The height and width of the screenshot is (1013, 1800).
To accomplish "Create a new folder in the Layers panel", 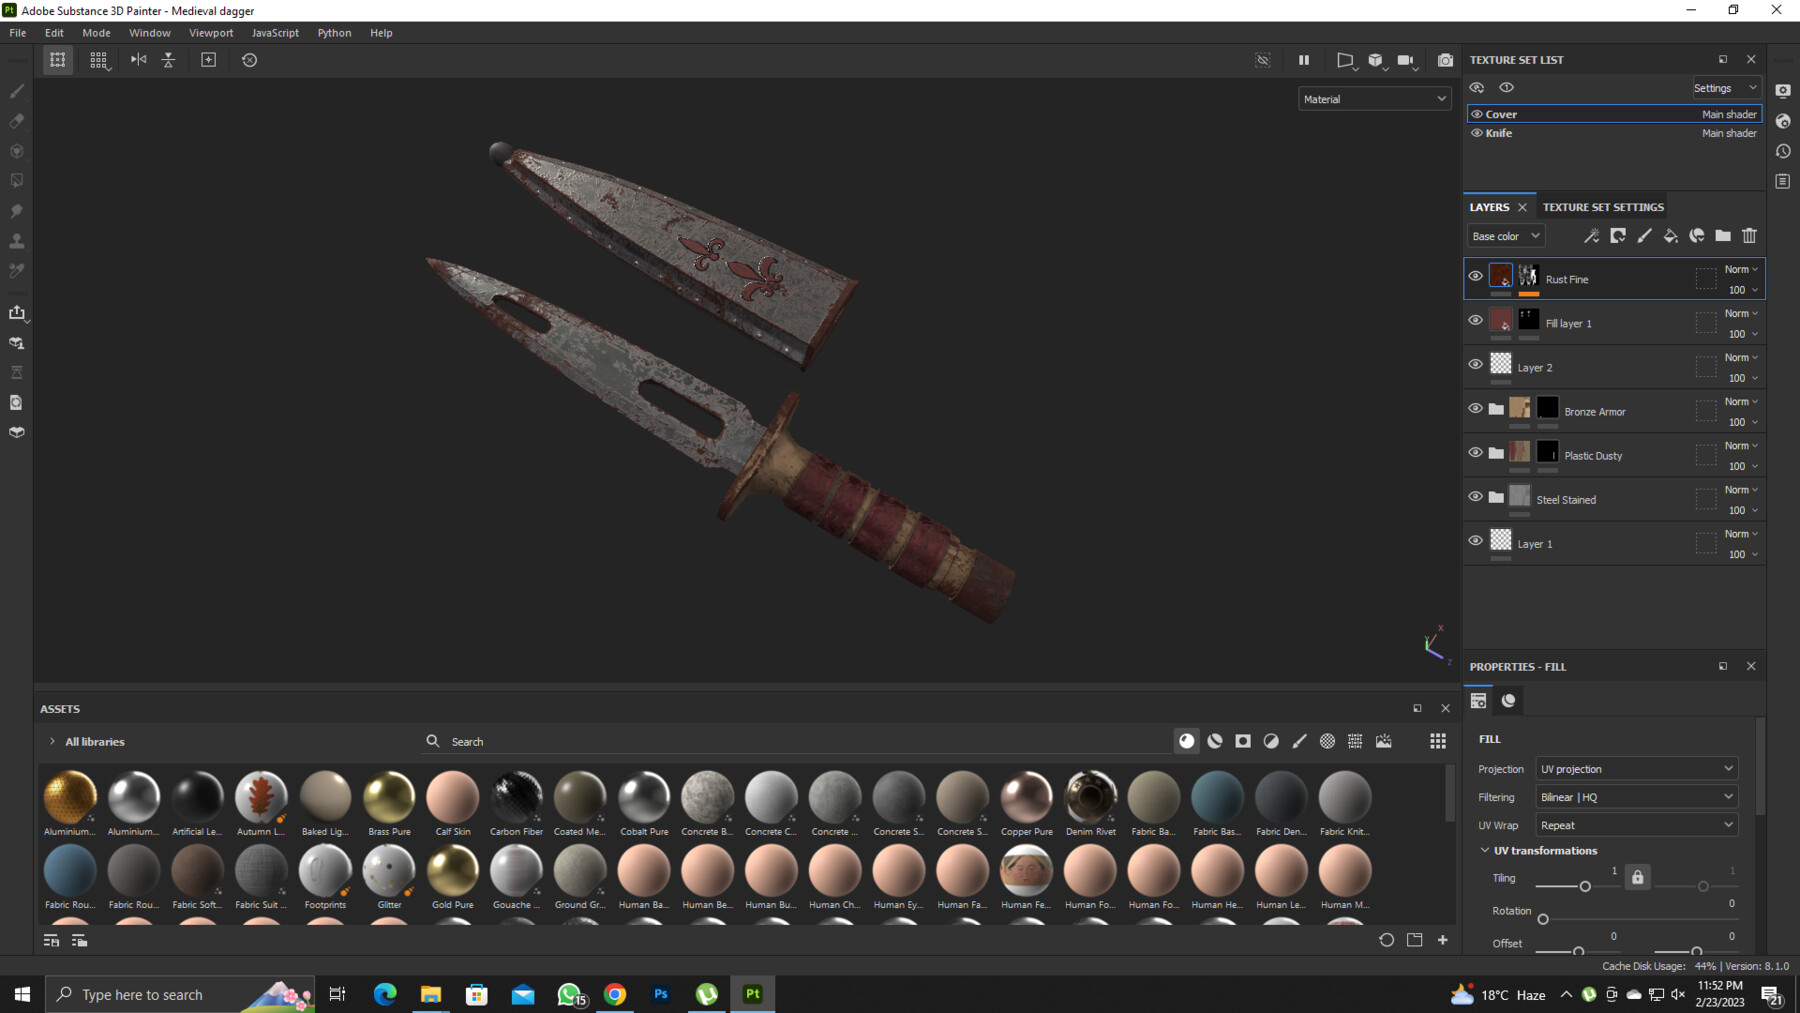I will (x=1722, y=236).
